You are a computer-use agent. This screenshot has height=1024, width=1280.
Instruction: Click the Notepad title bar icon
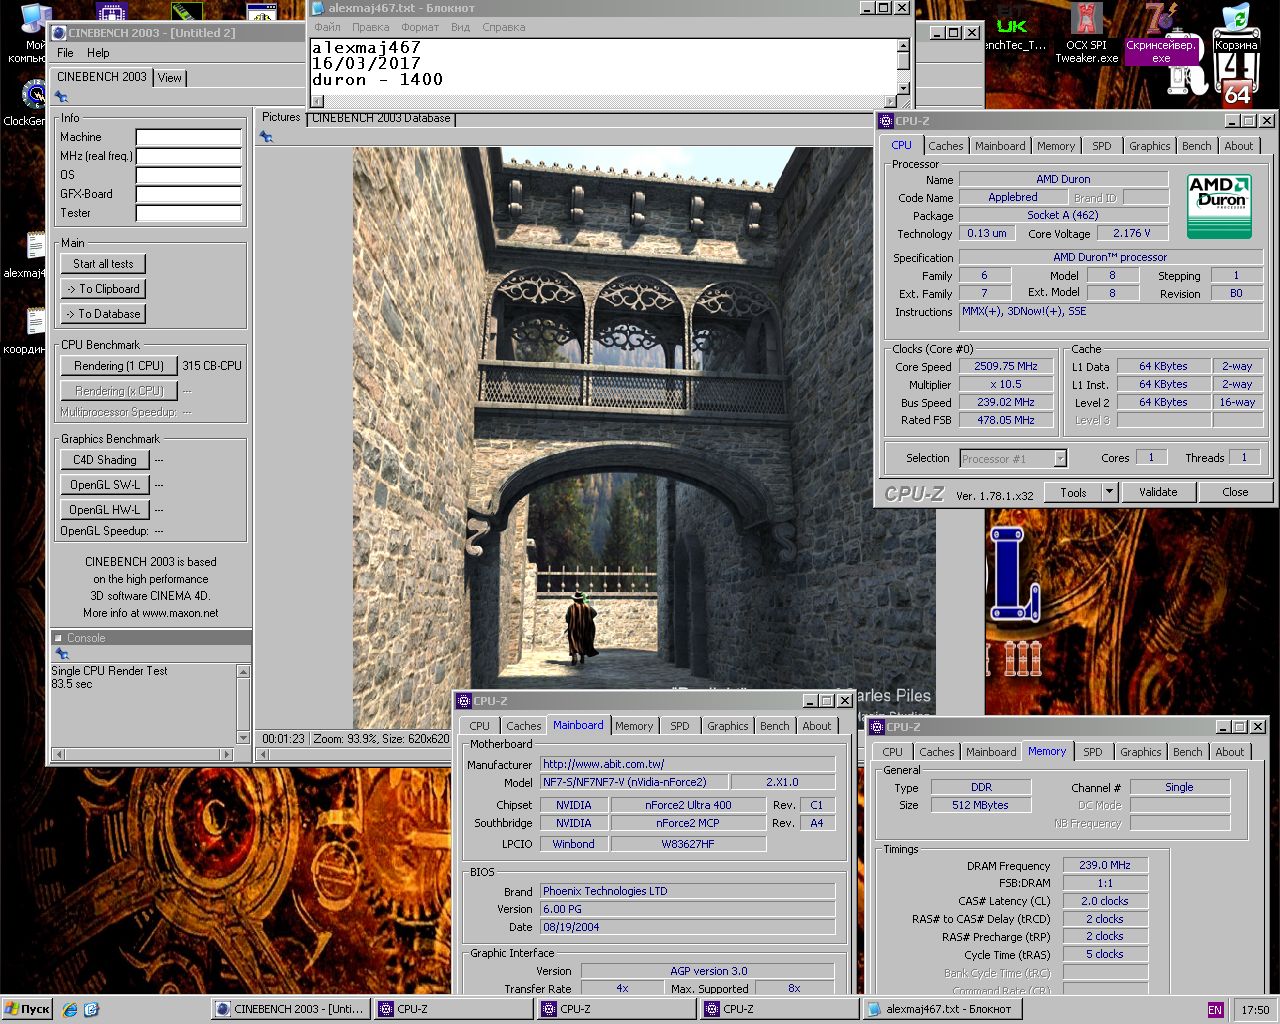coord(319,8)
